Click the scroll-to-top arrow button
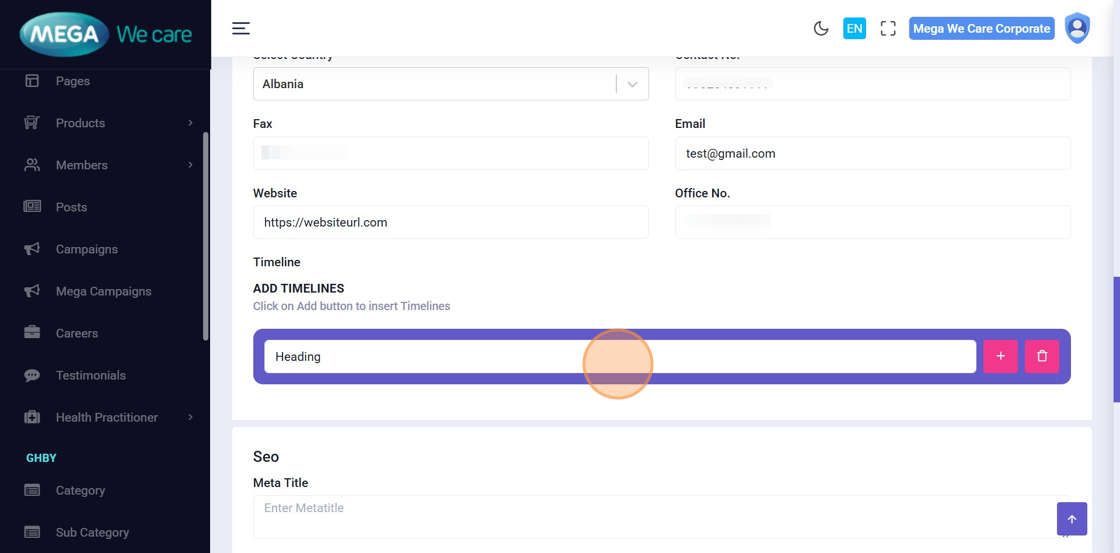Screen dimensions: 1120x553 1071,519
